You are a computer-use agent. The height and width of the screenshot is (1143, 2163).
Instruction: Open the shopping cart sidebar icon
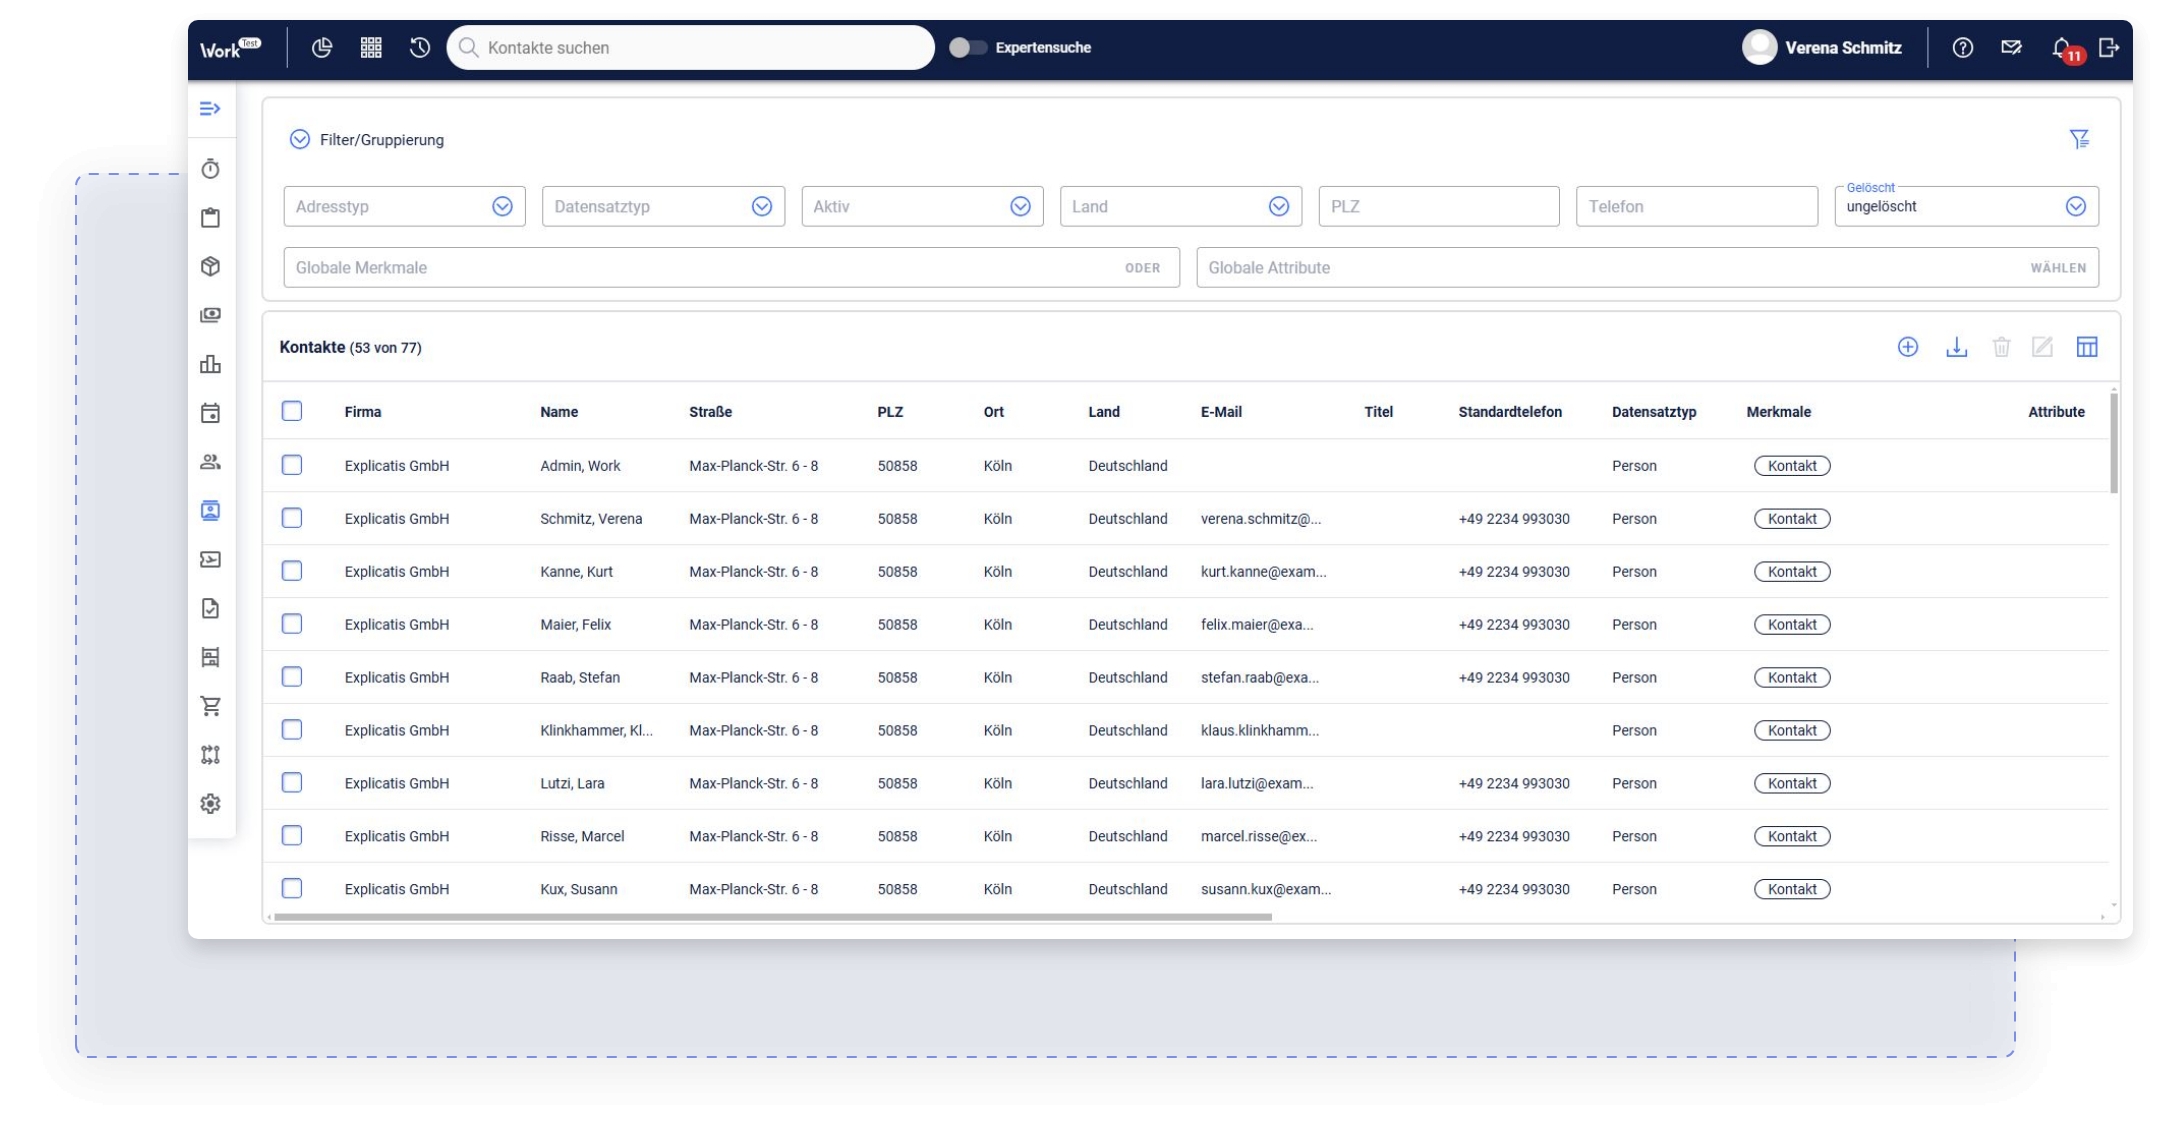[210, 706]
